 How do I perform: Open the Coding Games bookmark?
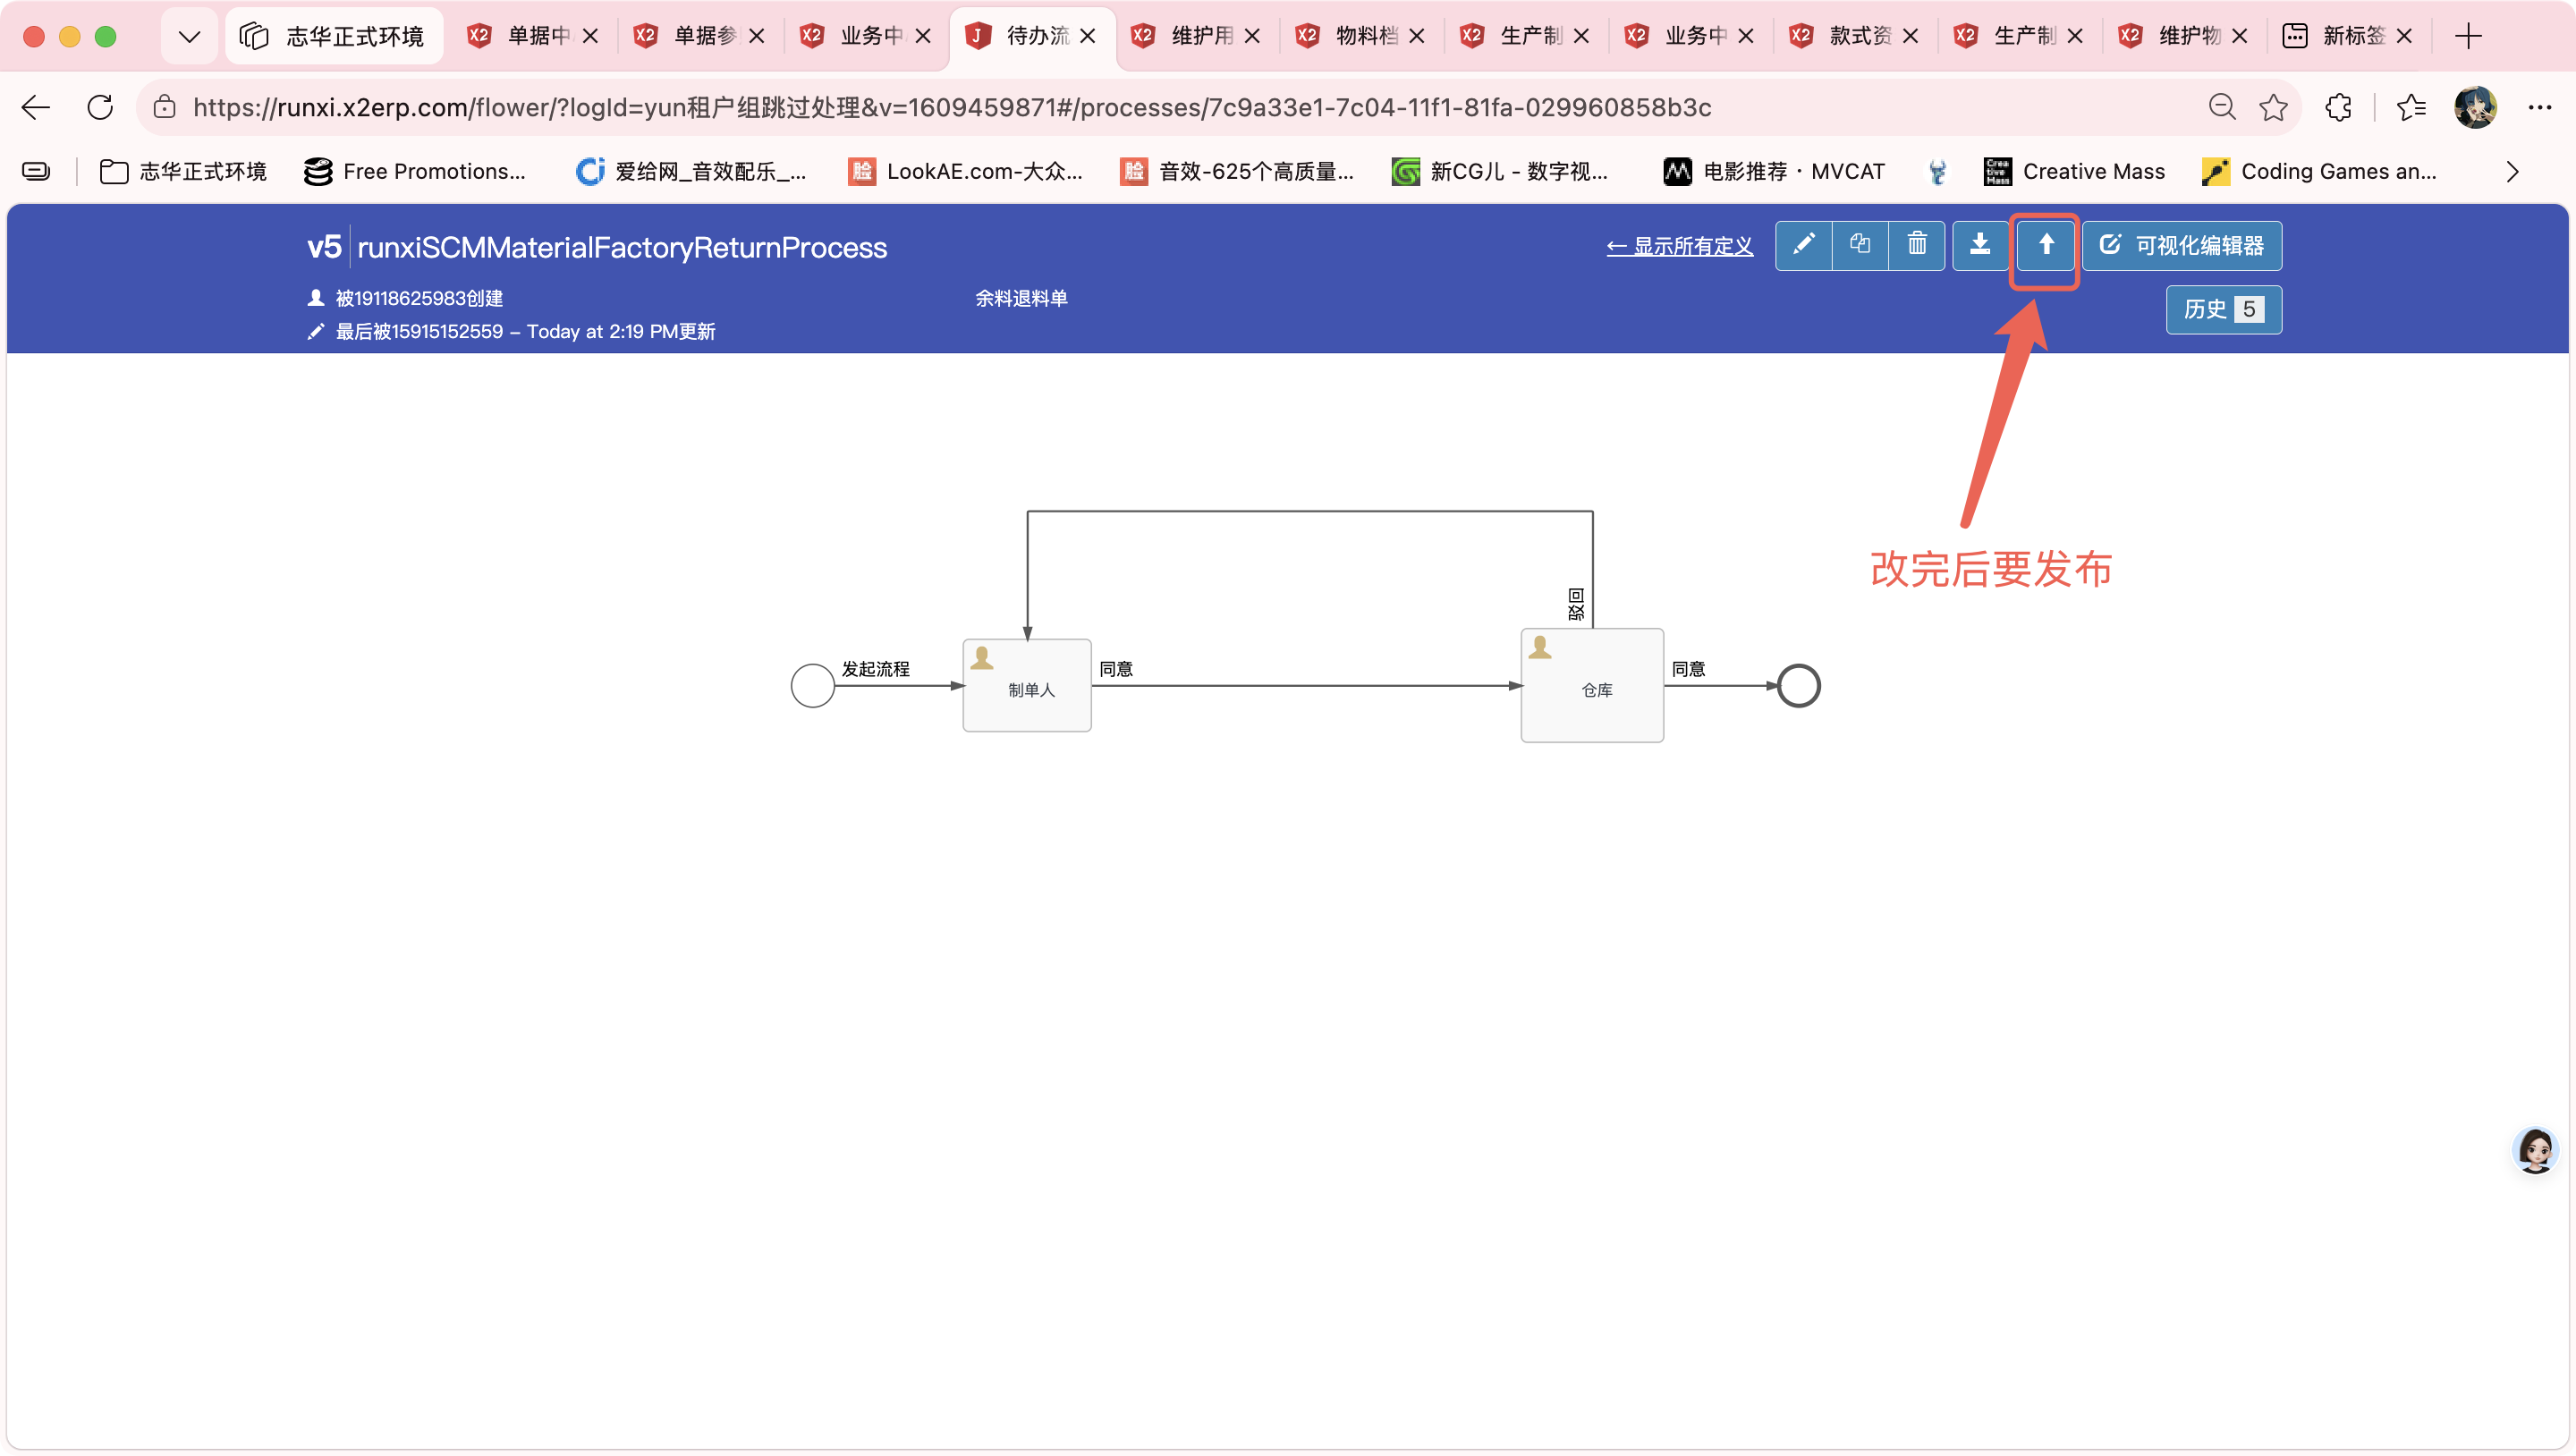pos(2319,171)
